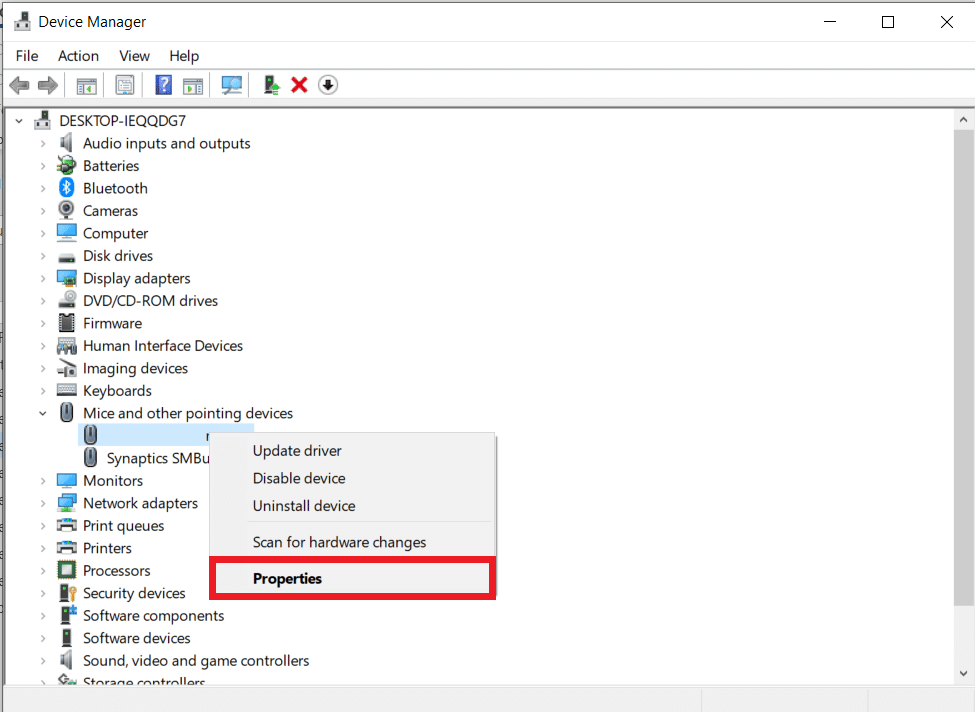The image size is (975, 712).
Task: Click the Device Manager title bar icon
Action: (22, 21)
